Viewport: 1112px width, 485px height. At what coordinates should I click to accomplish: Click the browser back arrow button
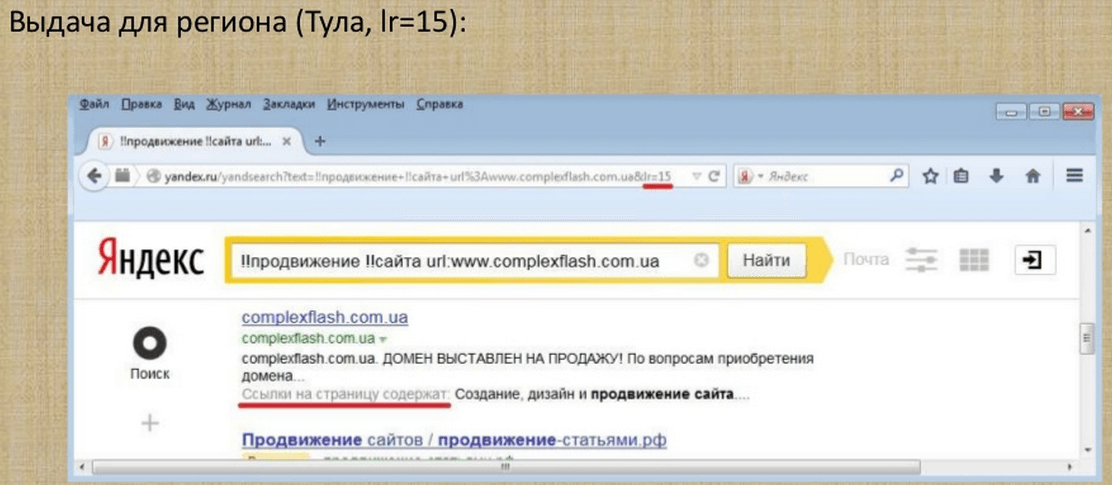96,175
